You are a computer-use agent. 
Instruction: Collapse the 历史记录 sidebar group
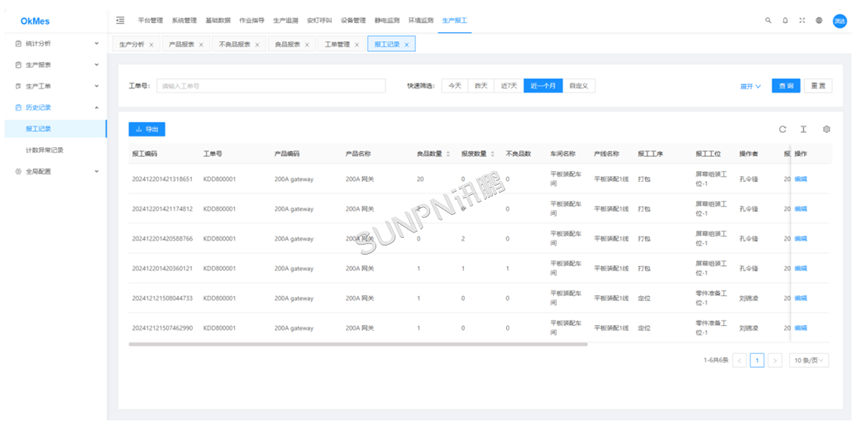(x=54, y=107)
